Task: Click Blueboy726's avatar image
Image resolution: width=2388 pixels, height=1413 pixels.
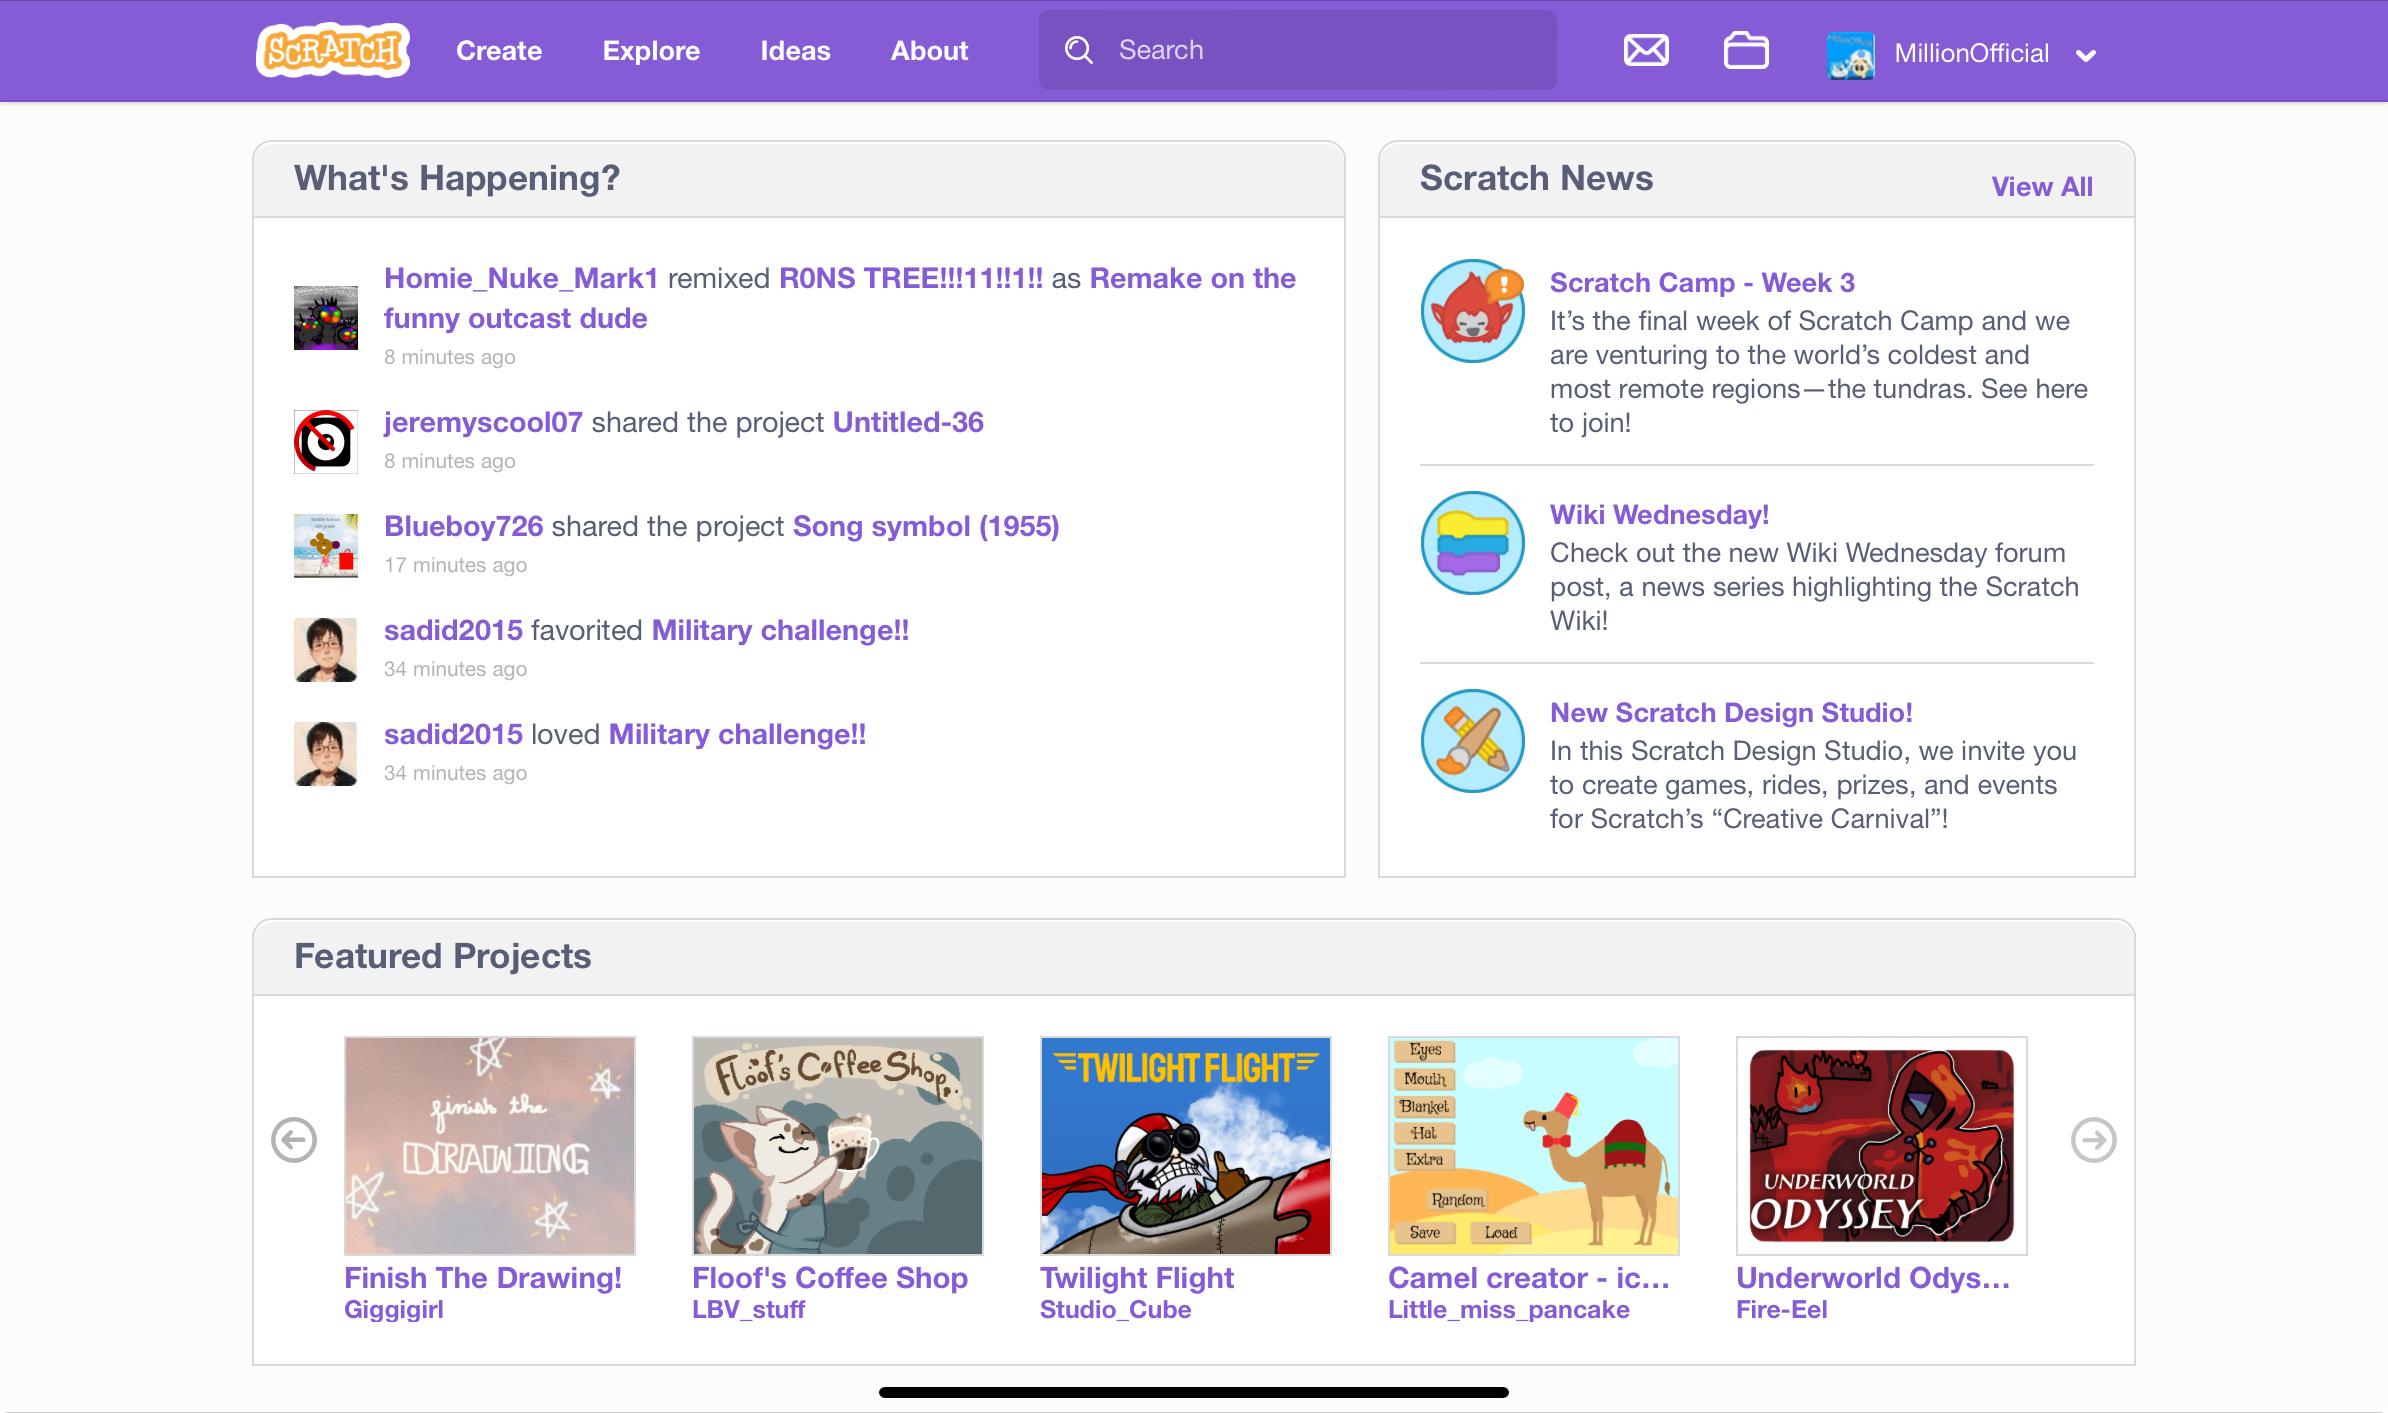Action: [325, 545]
